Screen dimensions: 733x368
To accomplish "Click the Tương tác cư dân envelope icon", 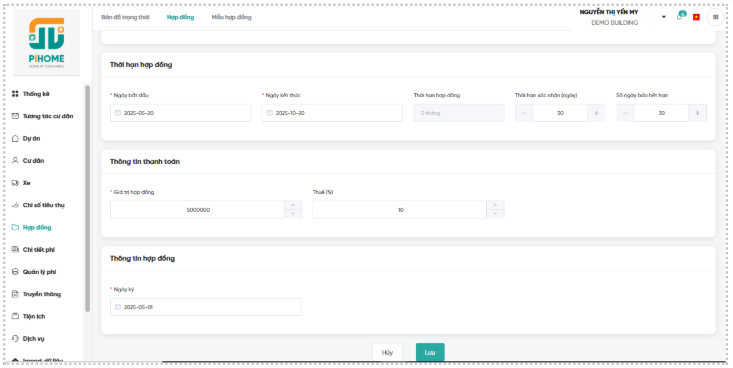I will (15, 116).
